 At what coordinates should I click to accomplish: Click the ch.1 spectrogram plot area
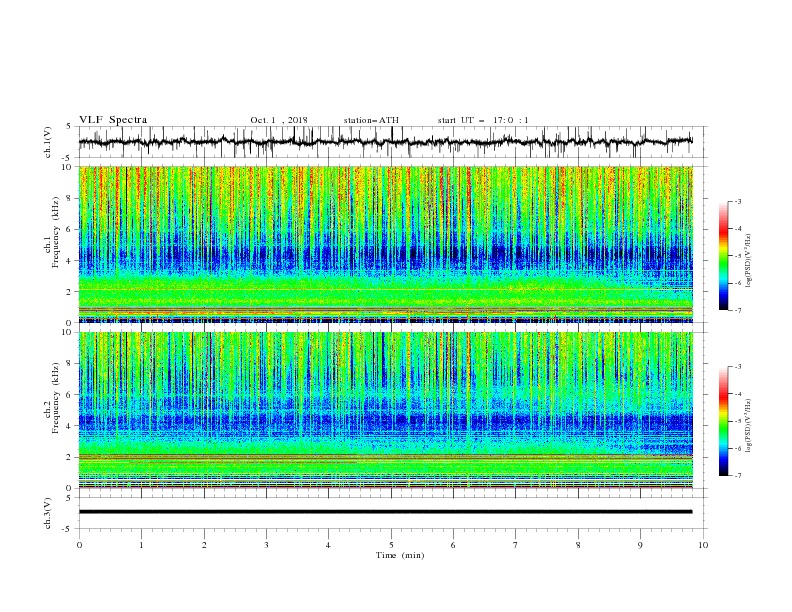click(x=385, y=244)
